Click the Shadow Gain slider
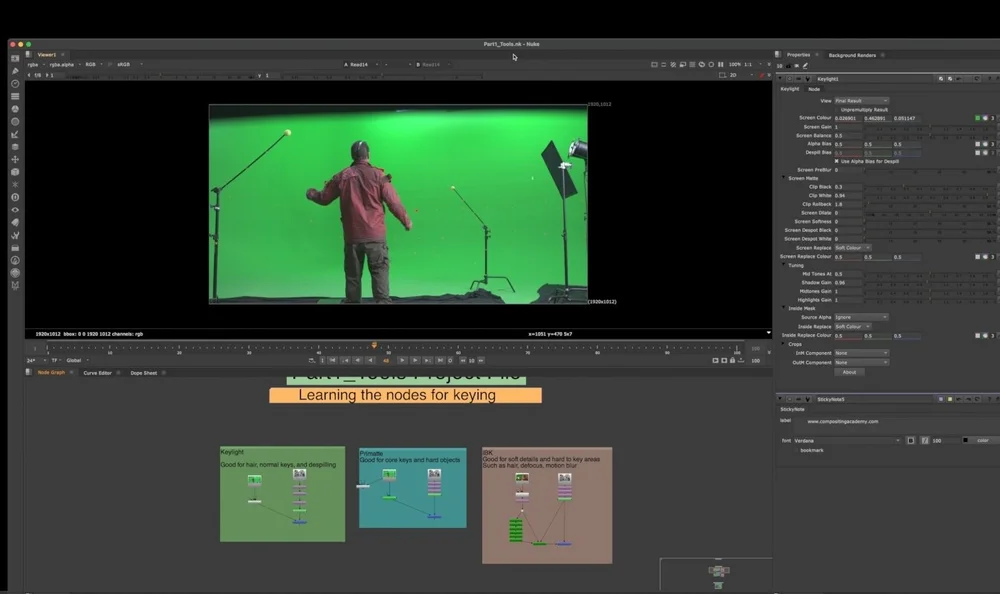The width and height of the screenshot is (1000, 594). coord(930,283)
